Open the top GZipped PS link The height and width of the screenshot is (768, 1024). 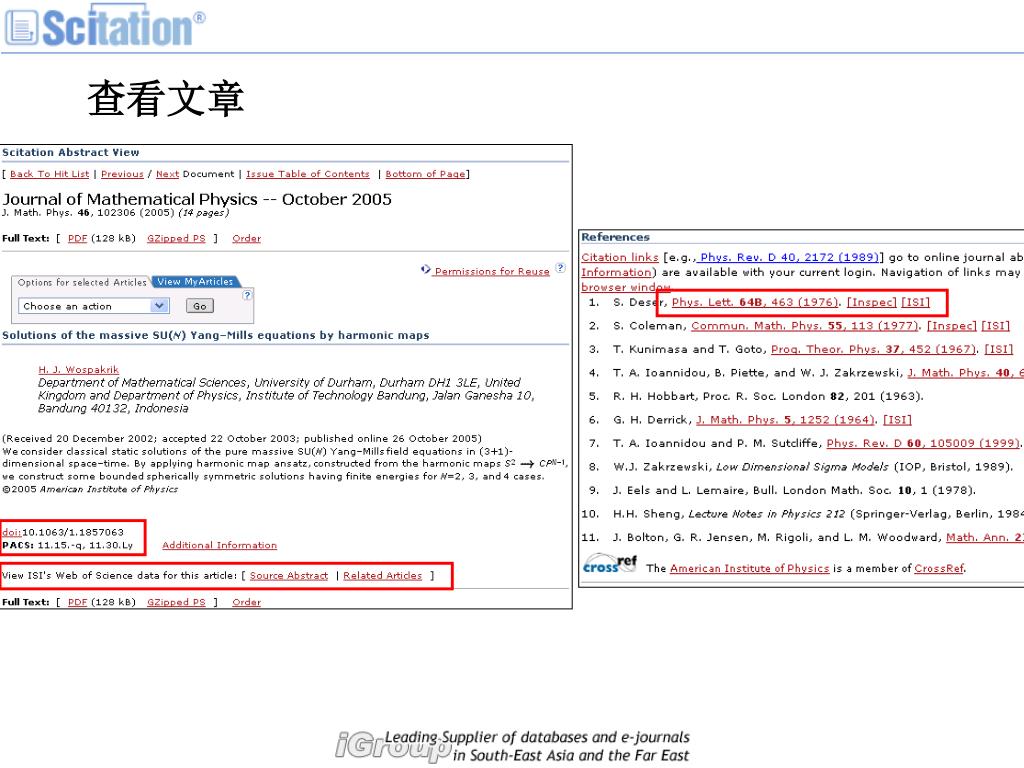pos(176,238)
